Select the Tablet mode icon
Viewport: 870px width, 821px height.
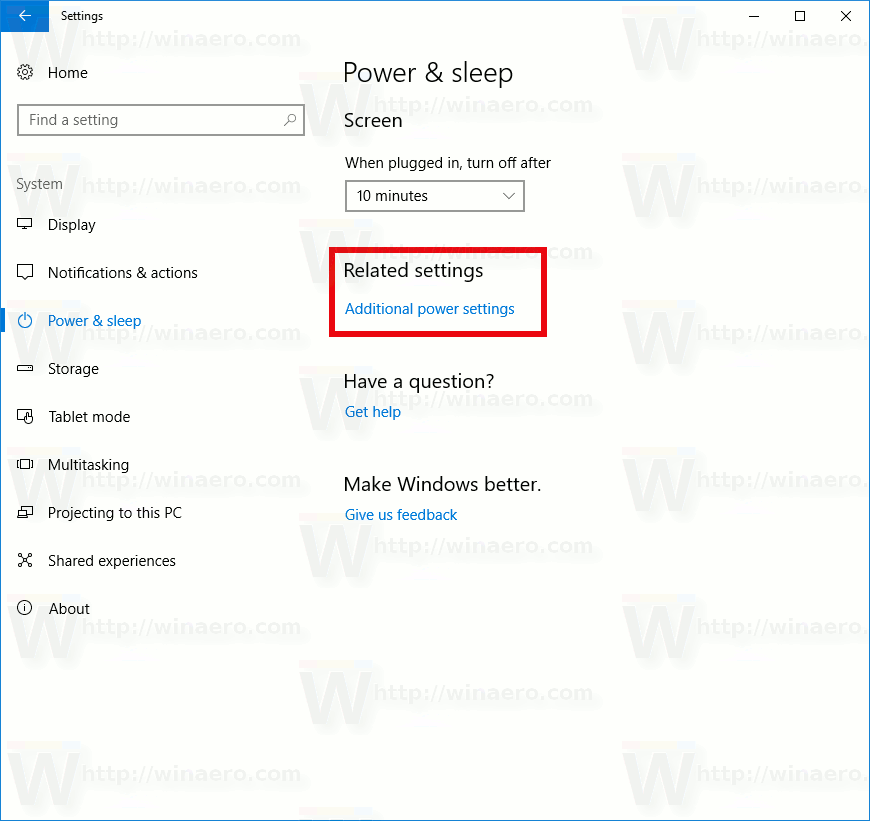pos(24,417)
